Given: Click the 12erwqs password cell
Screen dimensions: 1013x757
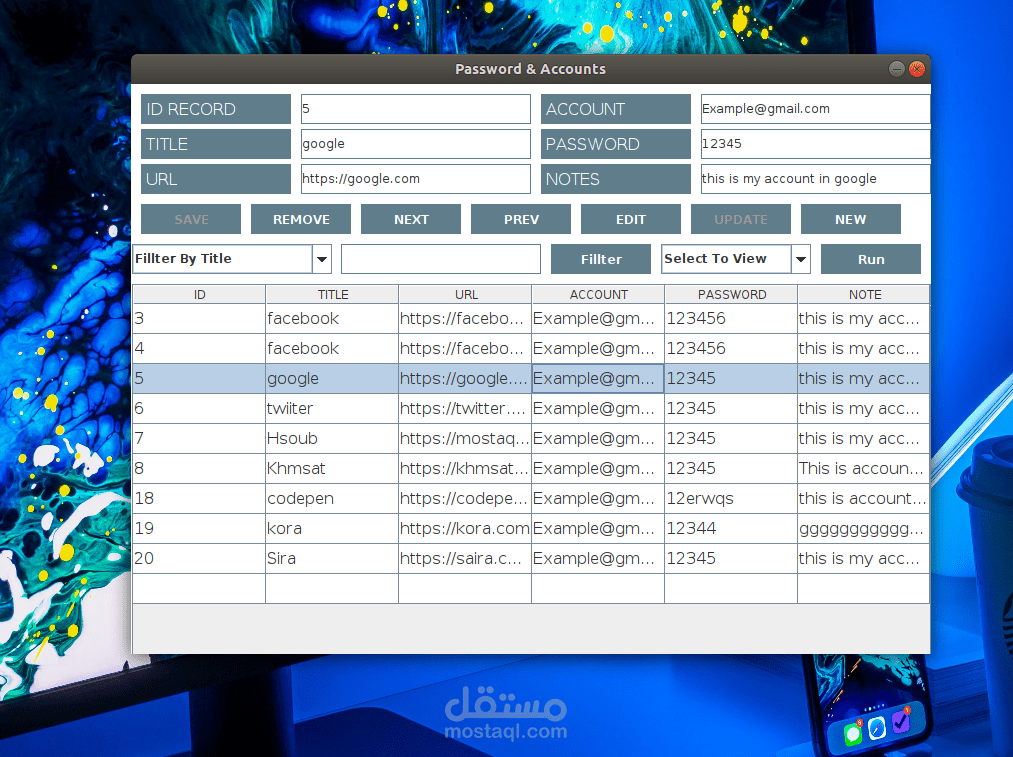Looking at the screenshot, I should click(731, 498).
